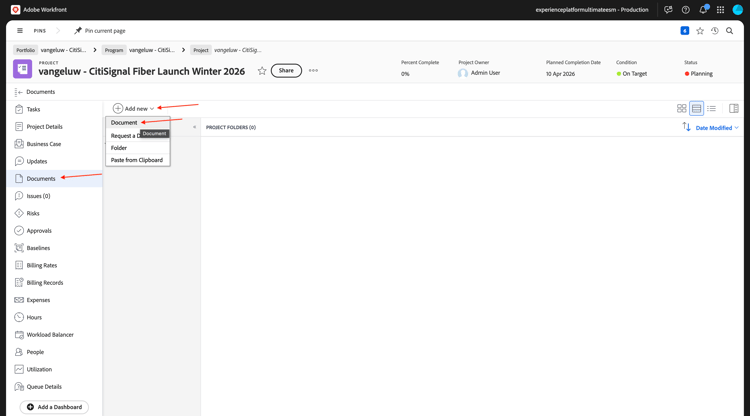Open Add new dropdown
This screenshot has height=416, width=750.
(x=133, y=109)
